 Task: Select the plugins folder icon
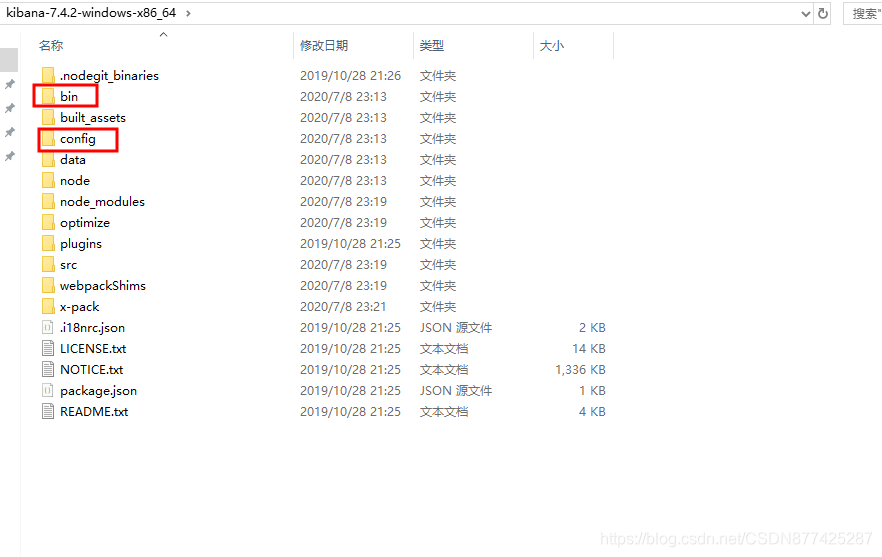48,244
